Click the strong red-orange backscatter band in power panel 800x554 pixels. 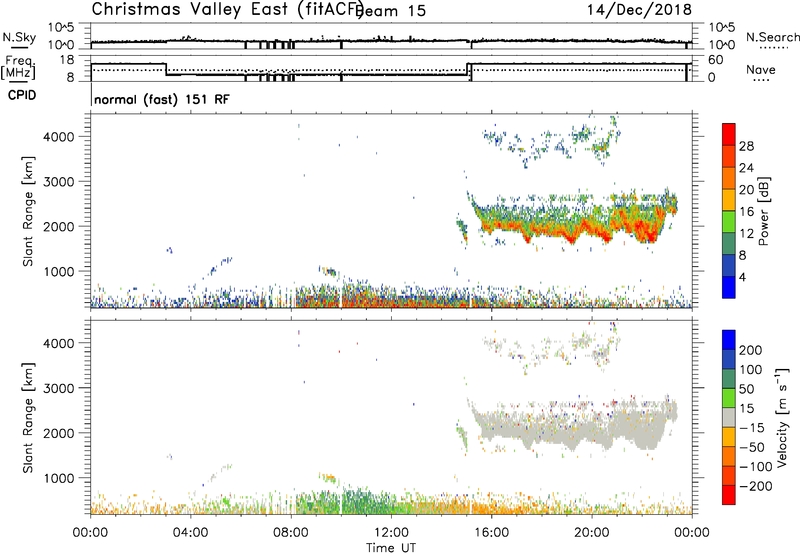coord(571,230)
